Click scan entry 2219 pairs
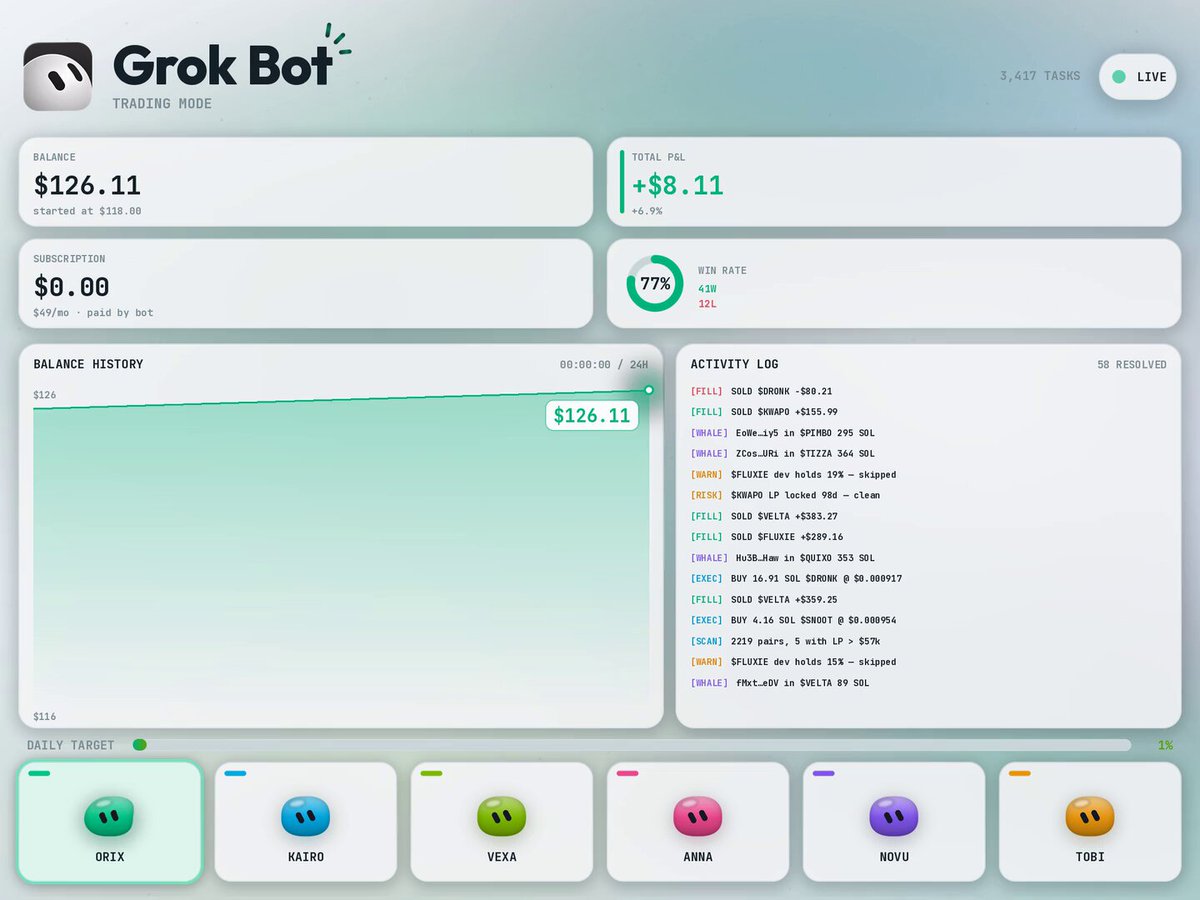The width and height of the screenshot is (1200, 900). [x=785, y=641]
